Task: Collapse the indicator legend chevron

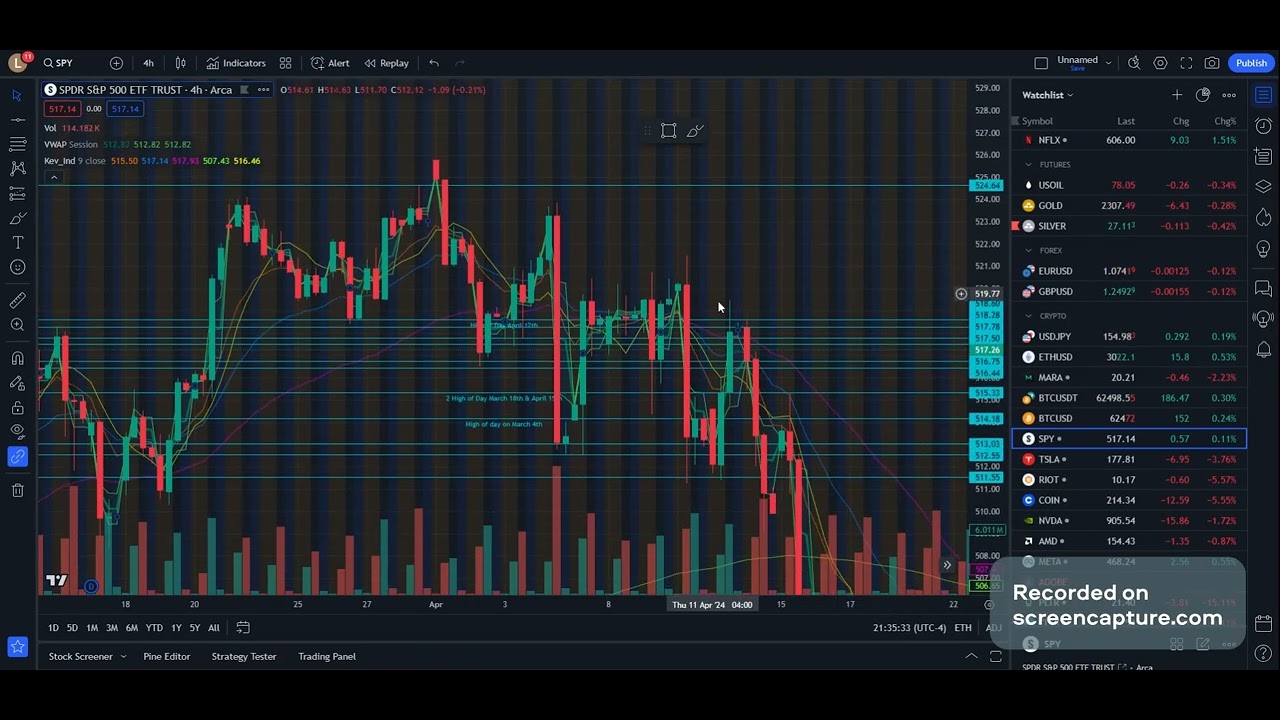Action: (54, 177)
